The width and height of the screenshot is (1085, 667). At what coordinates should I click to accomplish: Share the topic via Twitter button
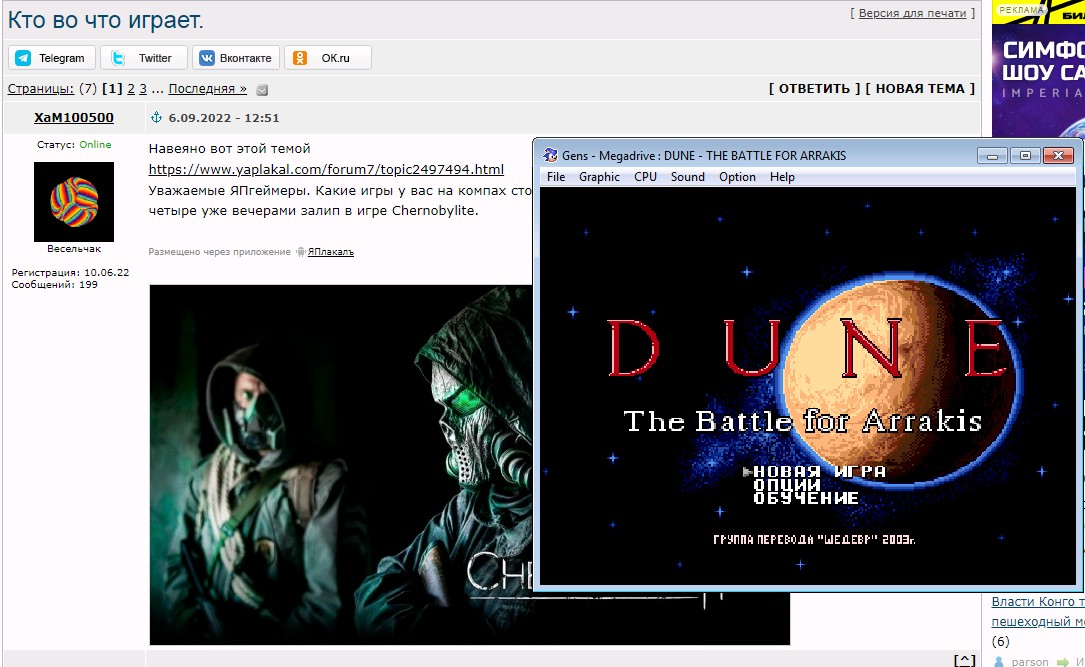[x=143, y=57]
